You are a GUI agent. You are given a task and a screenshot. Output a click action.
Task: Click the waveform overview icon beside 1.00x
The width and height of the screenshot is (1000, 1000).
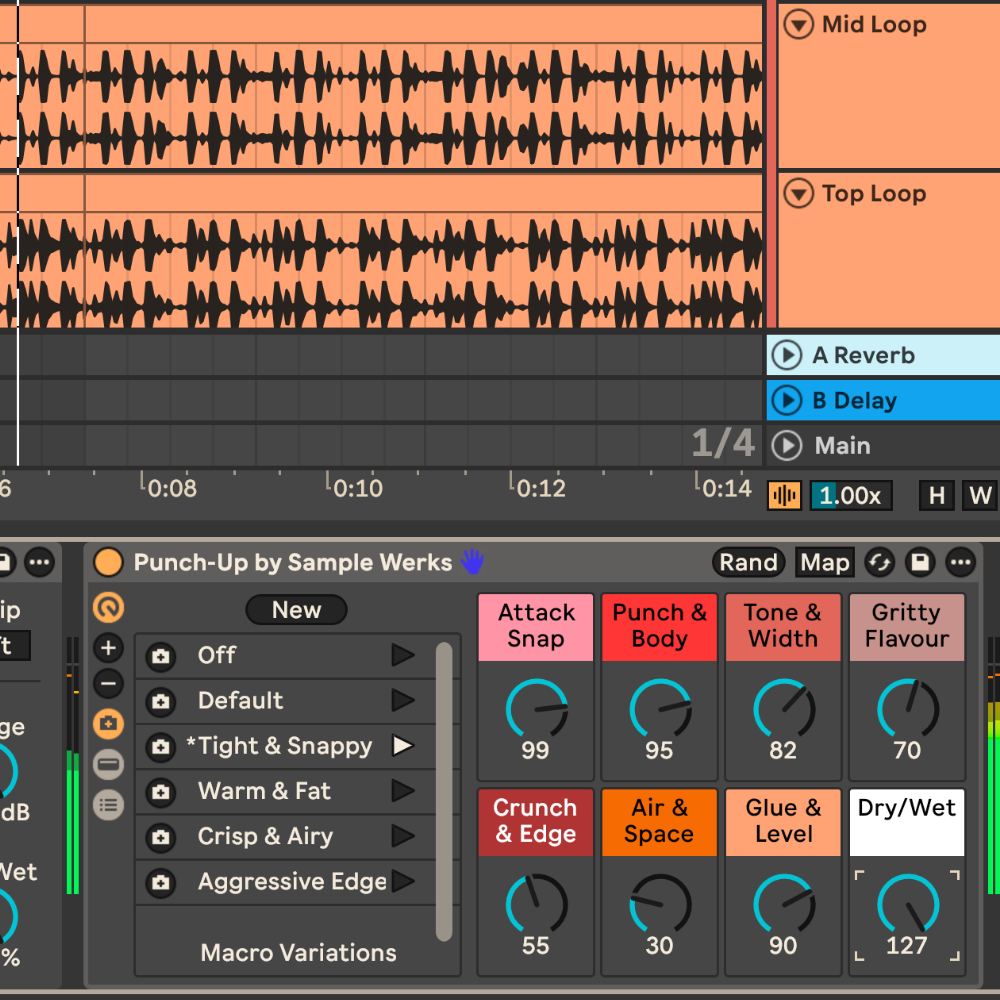[784, 495]
